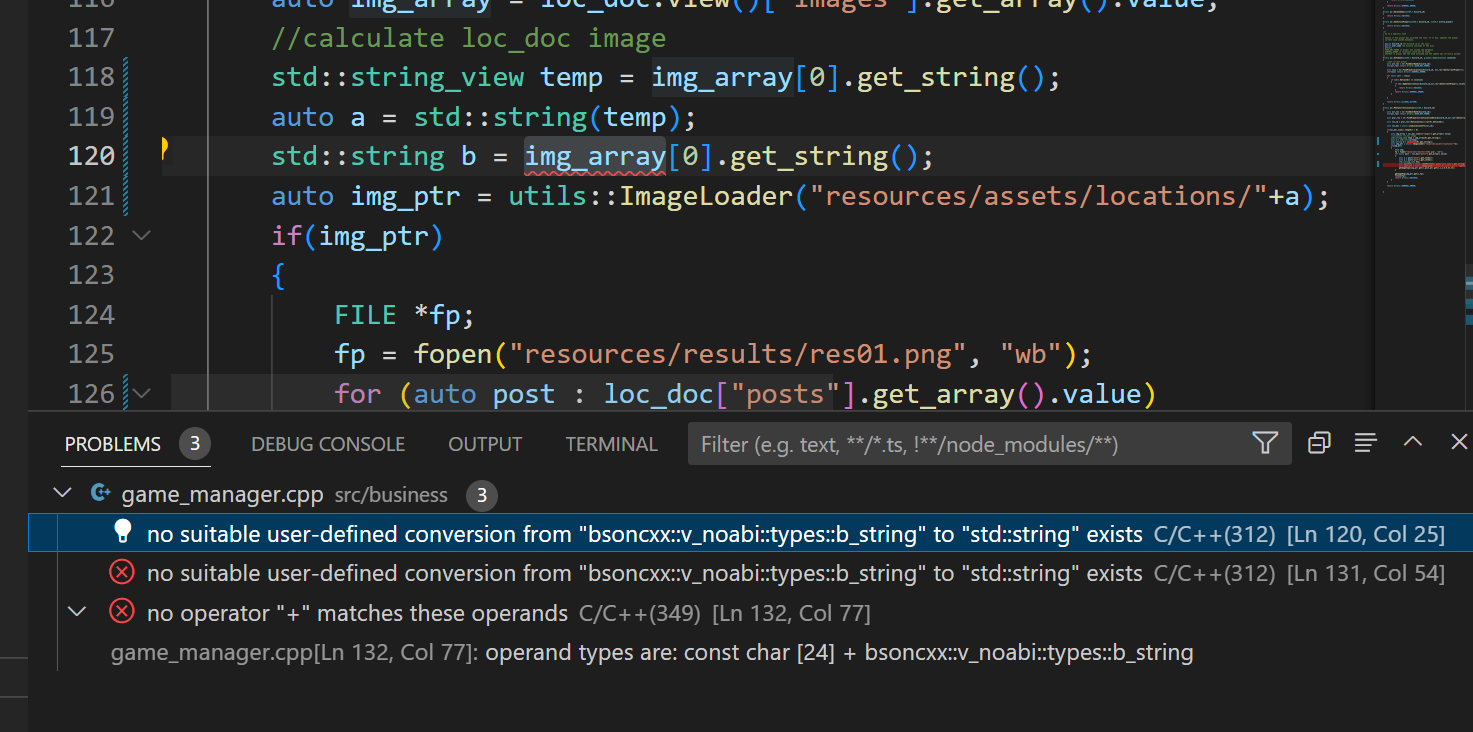Click the lightbulb icon on the selected problem row
Screen dimensions: 1473x732
122,532
